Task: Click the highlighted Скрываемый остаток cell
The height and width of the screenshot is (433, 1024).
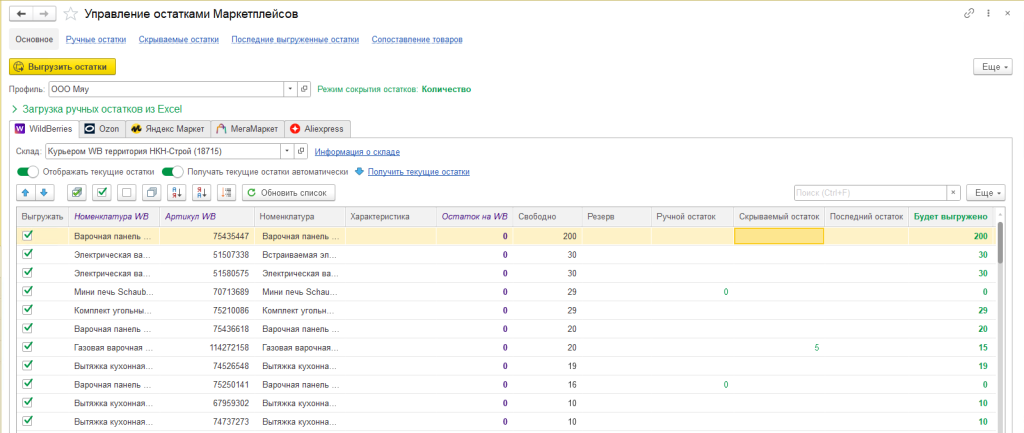Action: pos(779,236)
